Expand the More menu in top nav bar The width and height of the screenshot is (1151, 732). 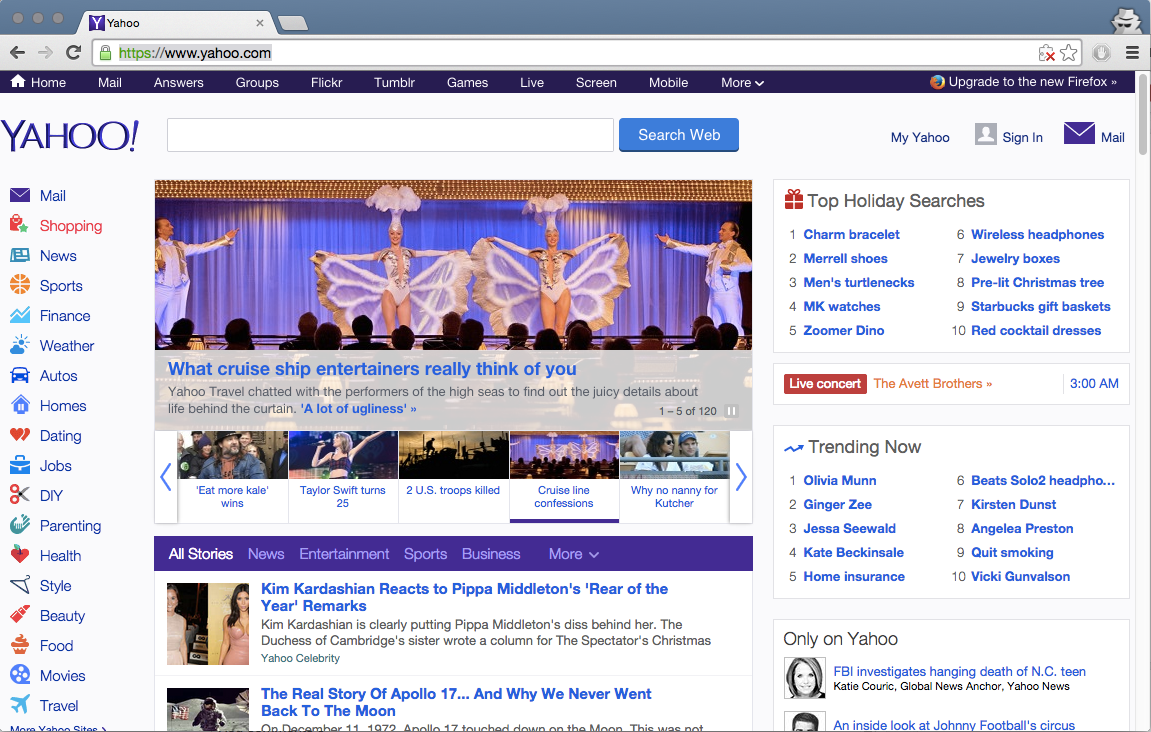pos(742,82)
